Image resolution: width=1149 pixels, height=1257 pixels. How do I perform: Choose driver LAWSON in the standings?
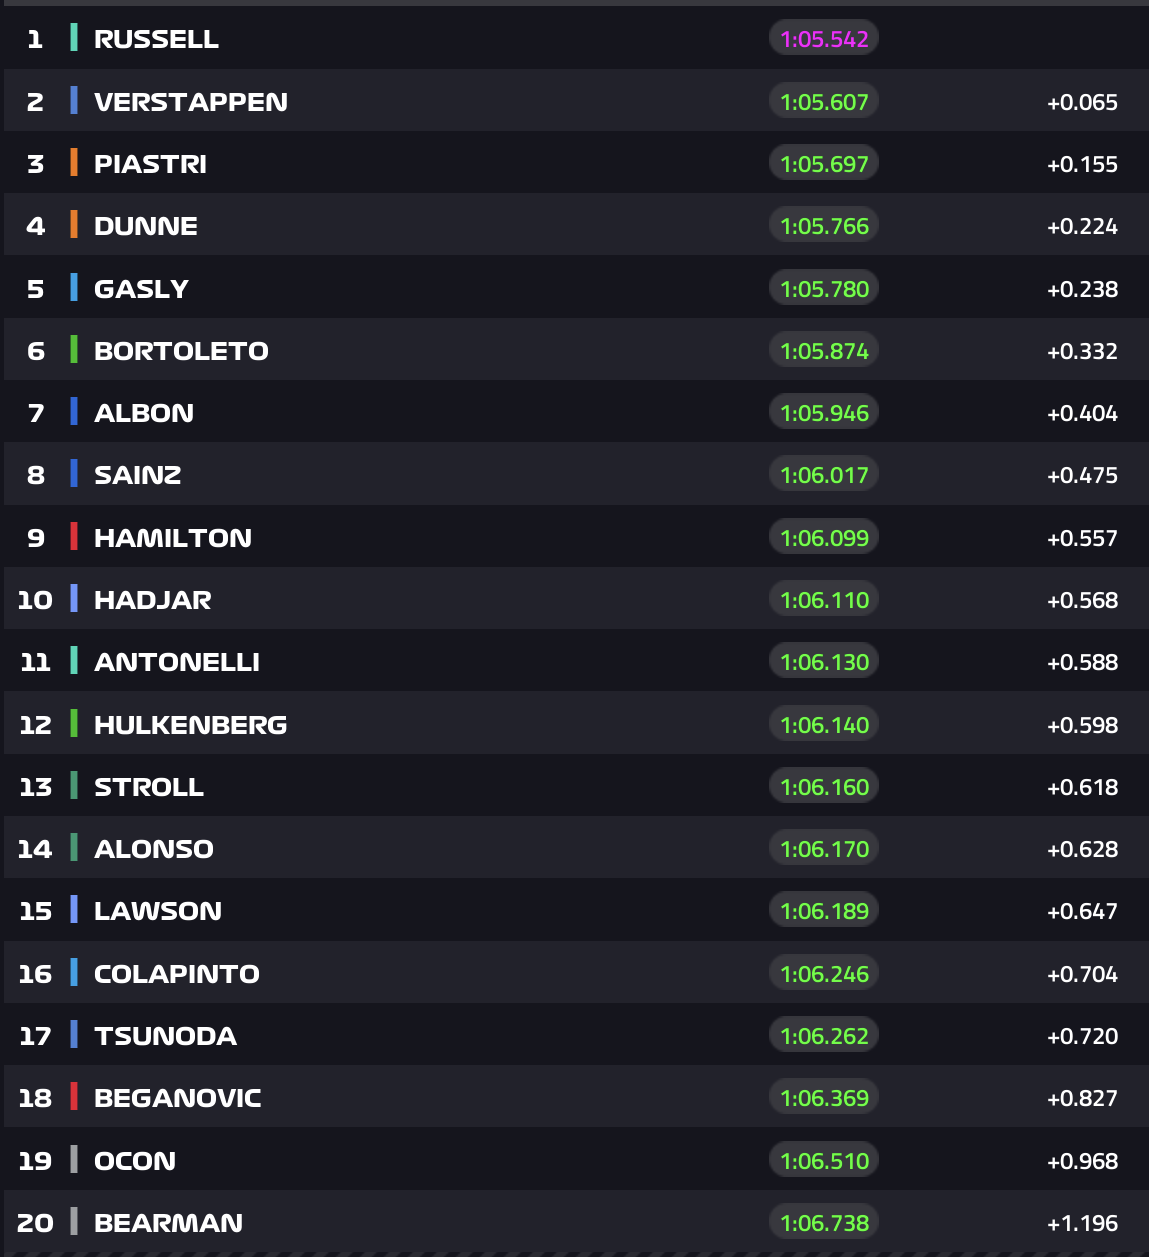tap(157, 911)
